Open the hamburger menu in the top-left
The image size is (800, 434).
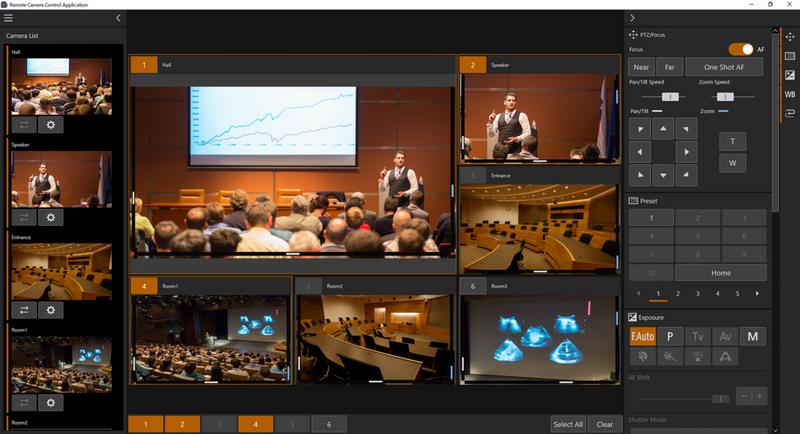point(9,18)
